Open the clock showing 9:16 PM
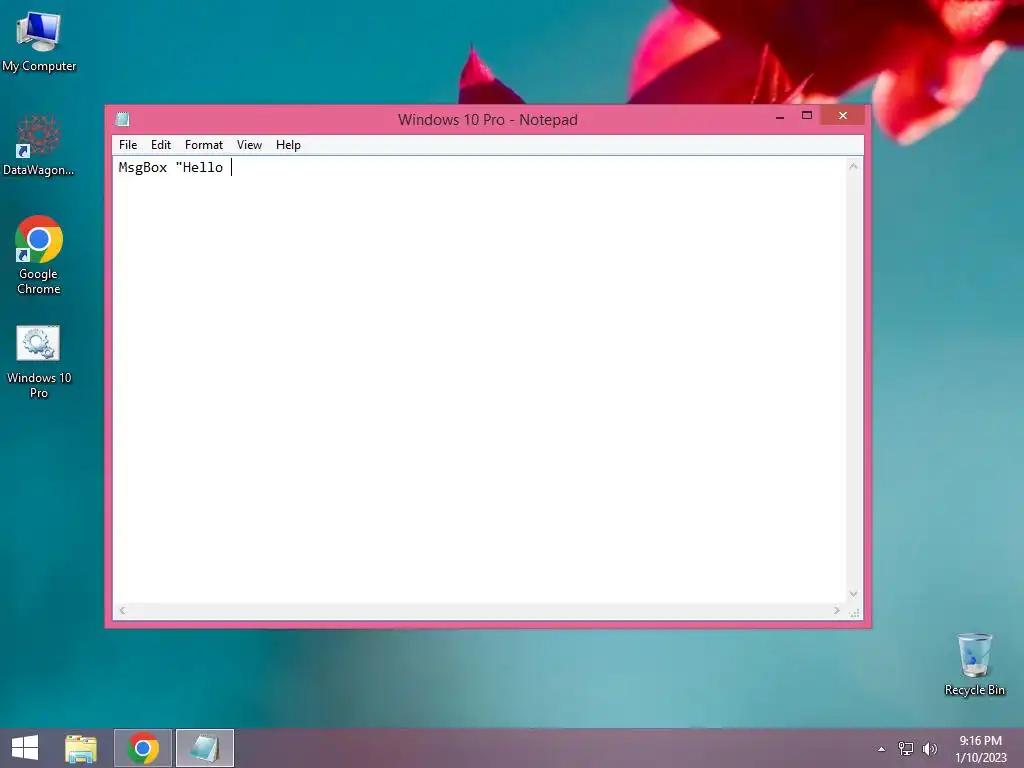 [x=980, y=748]
